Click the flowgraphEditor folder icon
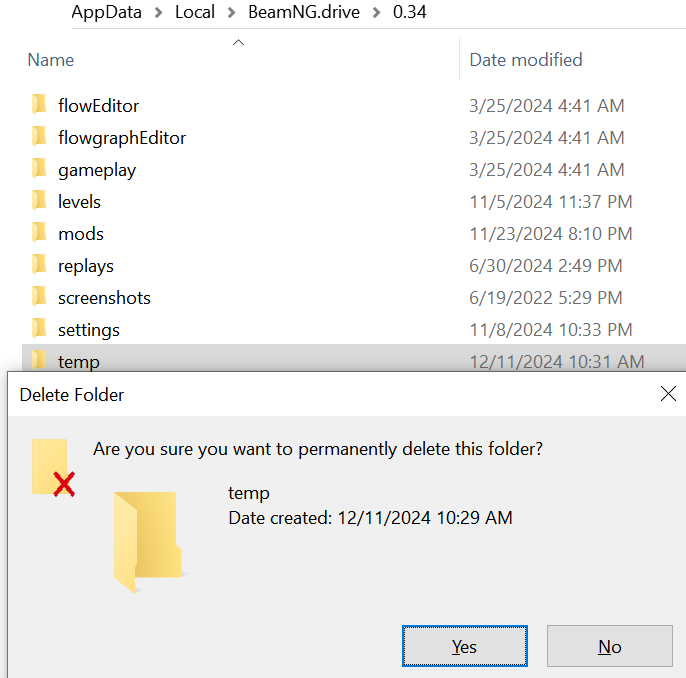Screen dimensions: 686x678 (x=39, y=137)
